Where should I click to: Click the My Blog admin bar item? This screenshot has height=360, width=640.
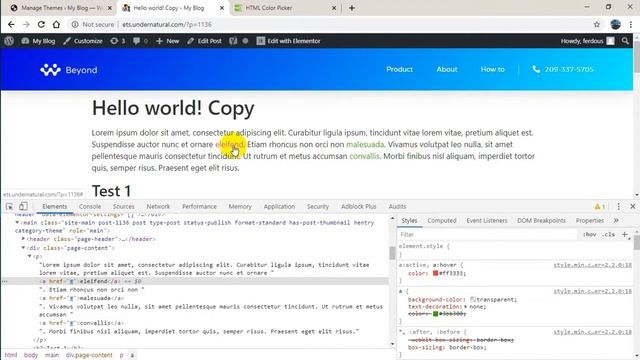pyautogui.click(x=38, y=41)
